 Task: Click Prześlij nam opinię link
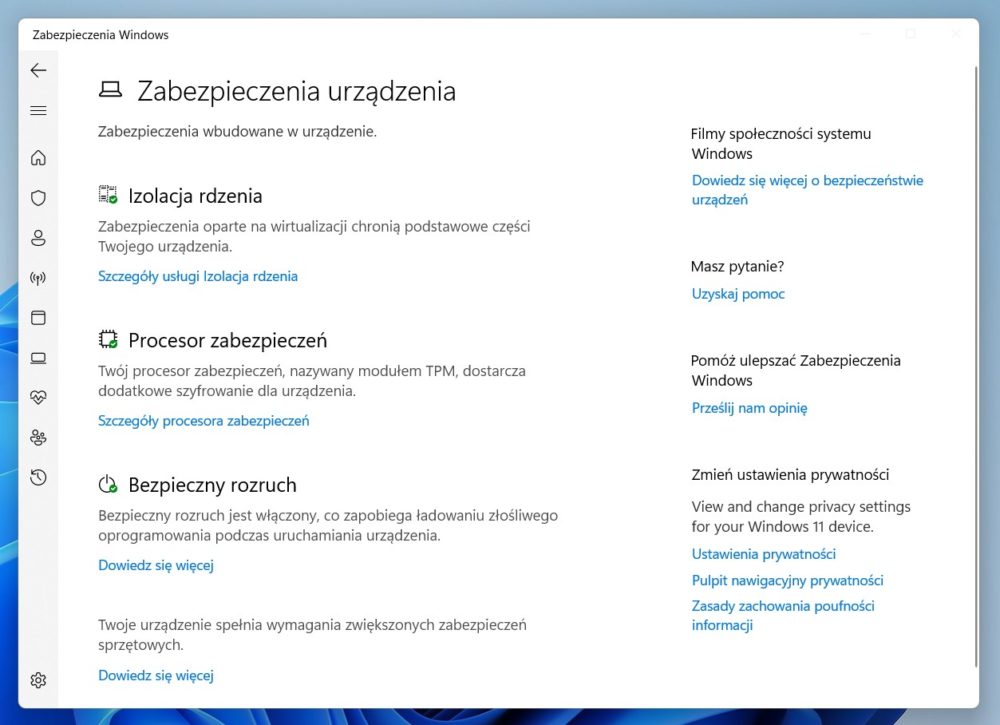coord(749,408)
